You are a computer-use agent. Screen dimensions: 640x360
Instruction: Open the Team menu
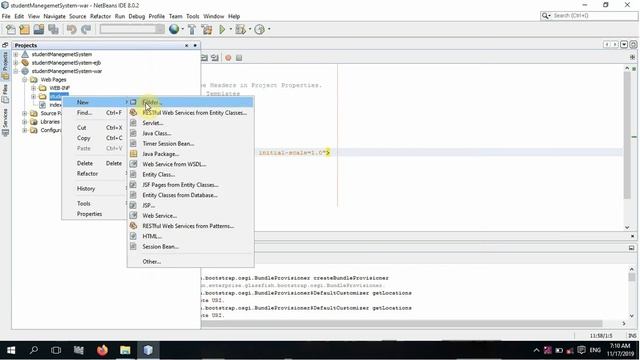coord(176,16)
